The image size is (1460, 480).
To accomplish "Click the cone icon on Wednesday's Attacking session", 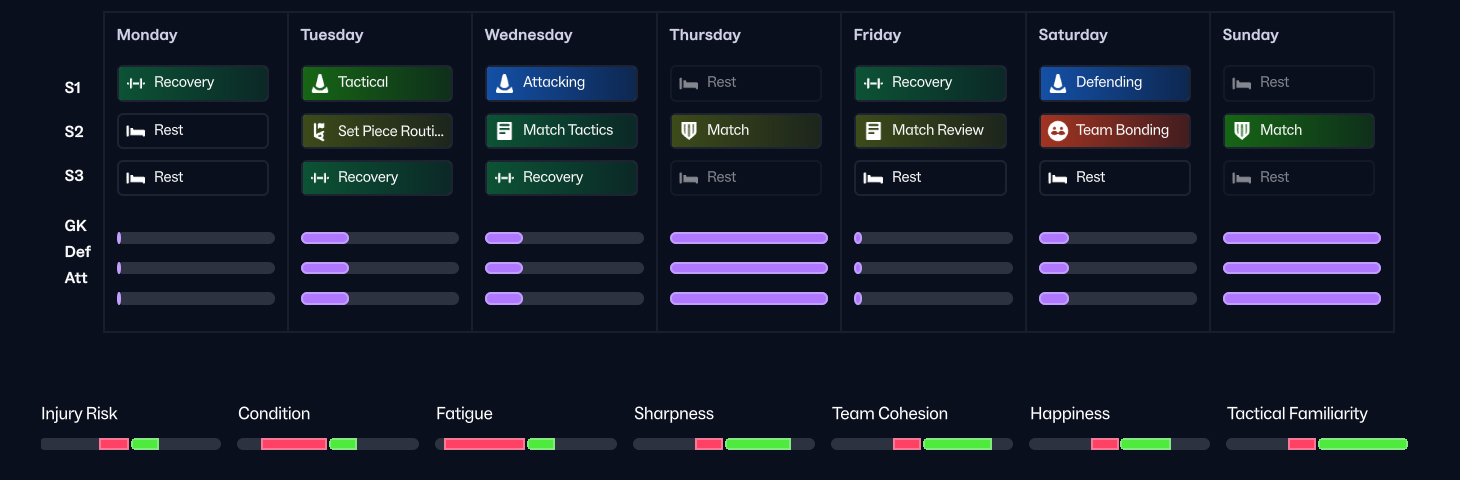I will pyautogui.click(x=504, y=83).
